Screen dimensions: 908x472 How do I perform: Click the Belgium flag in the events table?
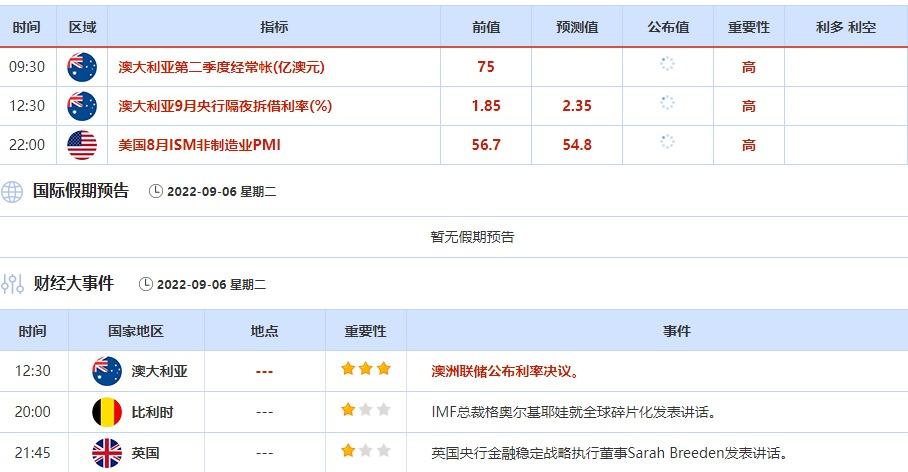107,411
